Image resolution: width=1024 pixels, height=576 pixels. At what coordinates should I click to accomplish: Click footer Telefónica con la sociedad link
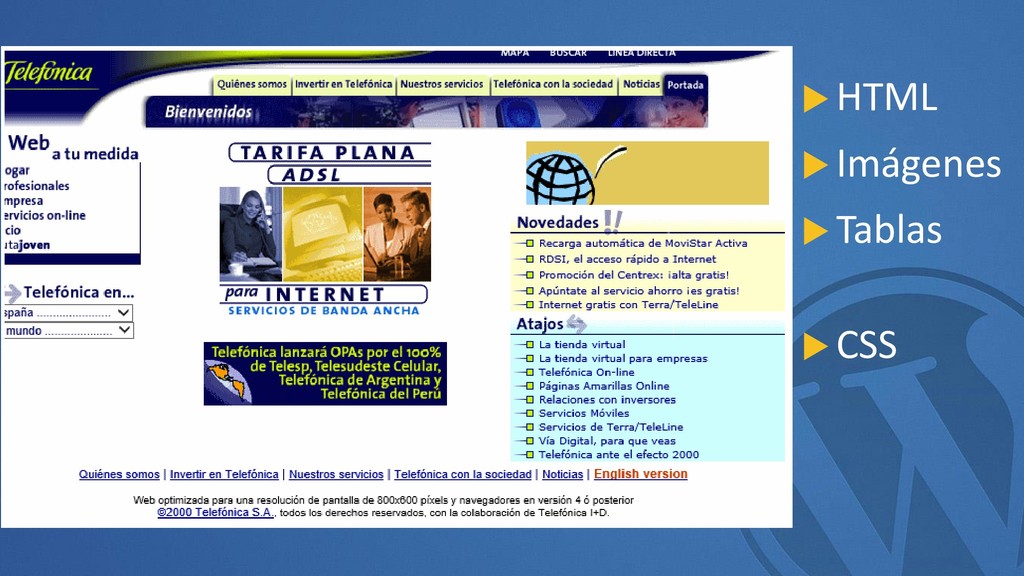click(x=463, y=474)
